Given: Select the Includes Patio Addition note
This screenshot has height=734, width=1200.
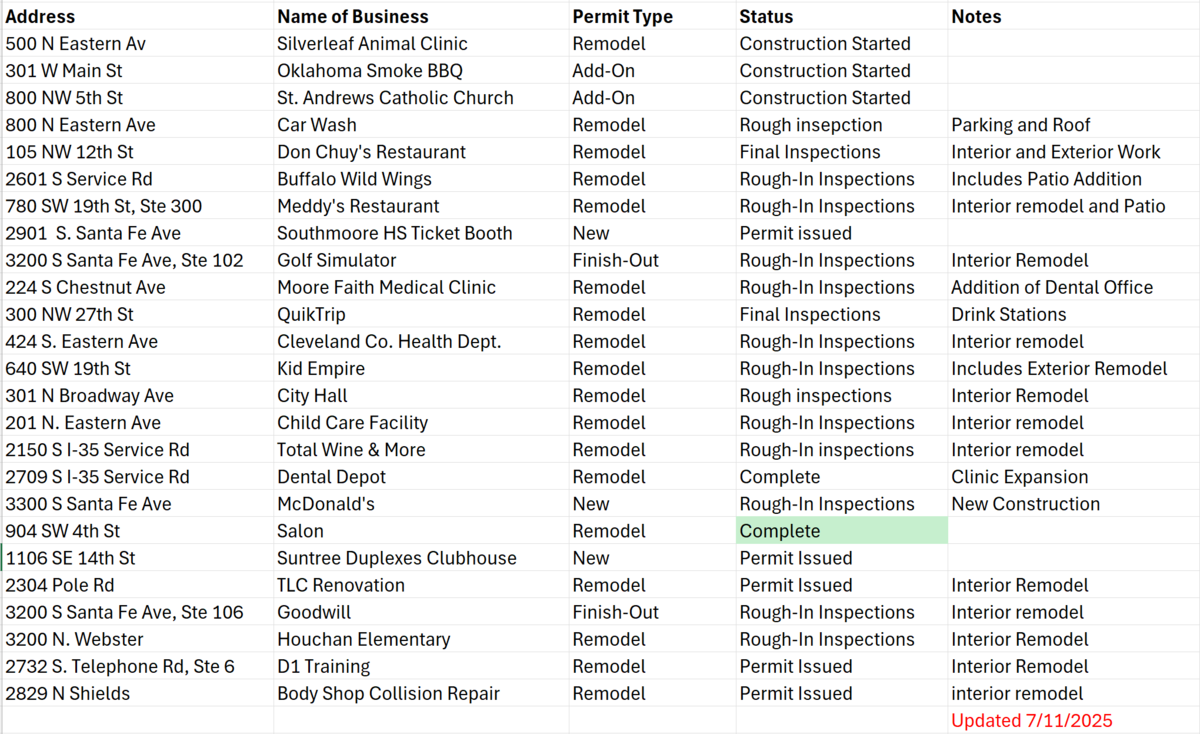Looking at the screenshot, I should pyautogui.click(x=1074, y=179).
